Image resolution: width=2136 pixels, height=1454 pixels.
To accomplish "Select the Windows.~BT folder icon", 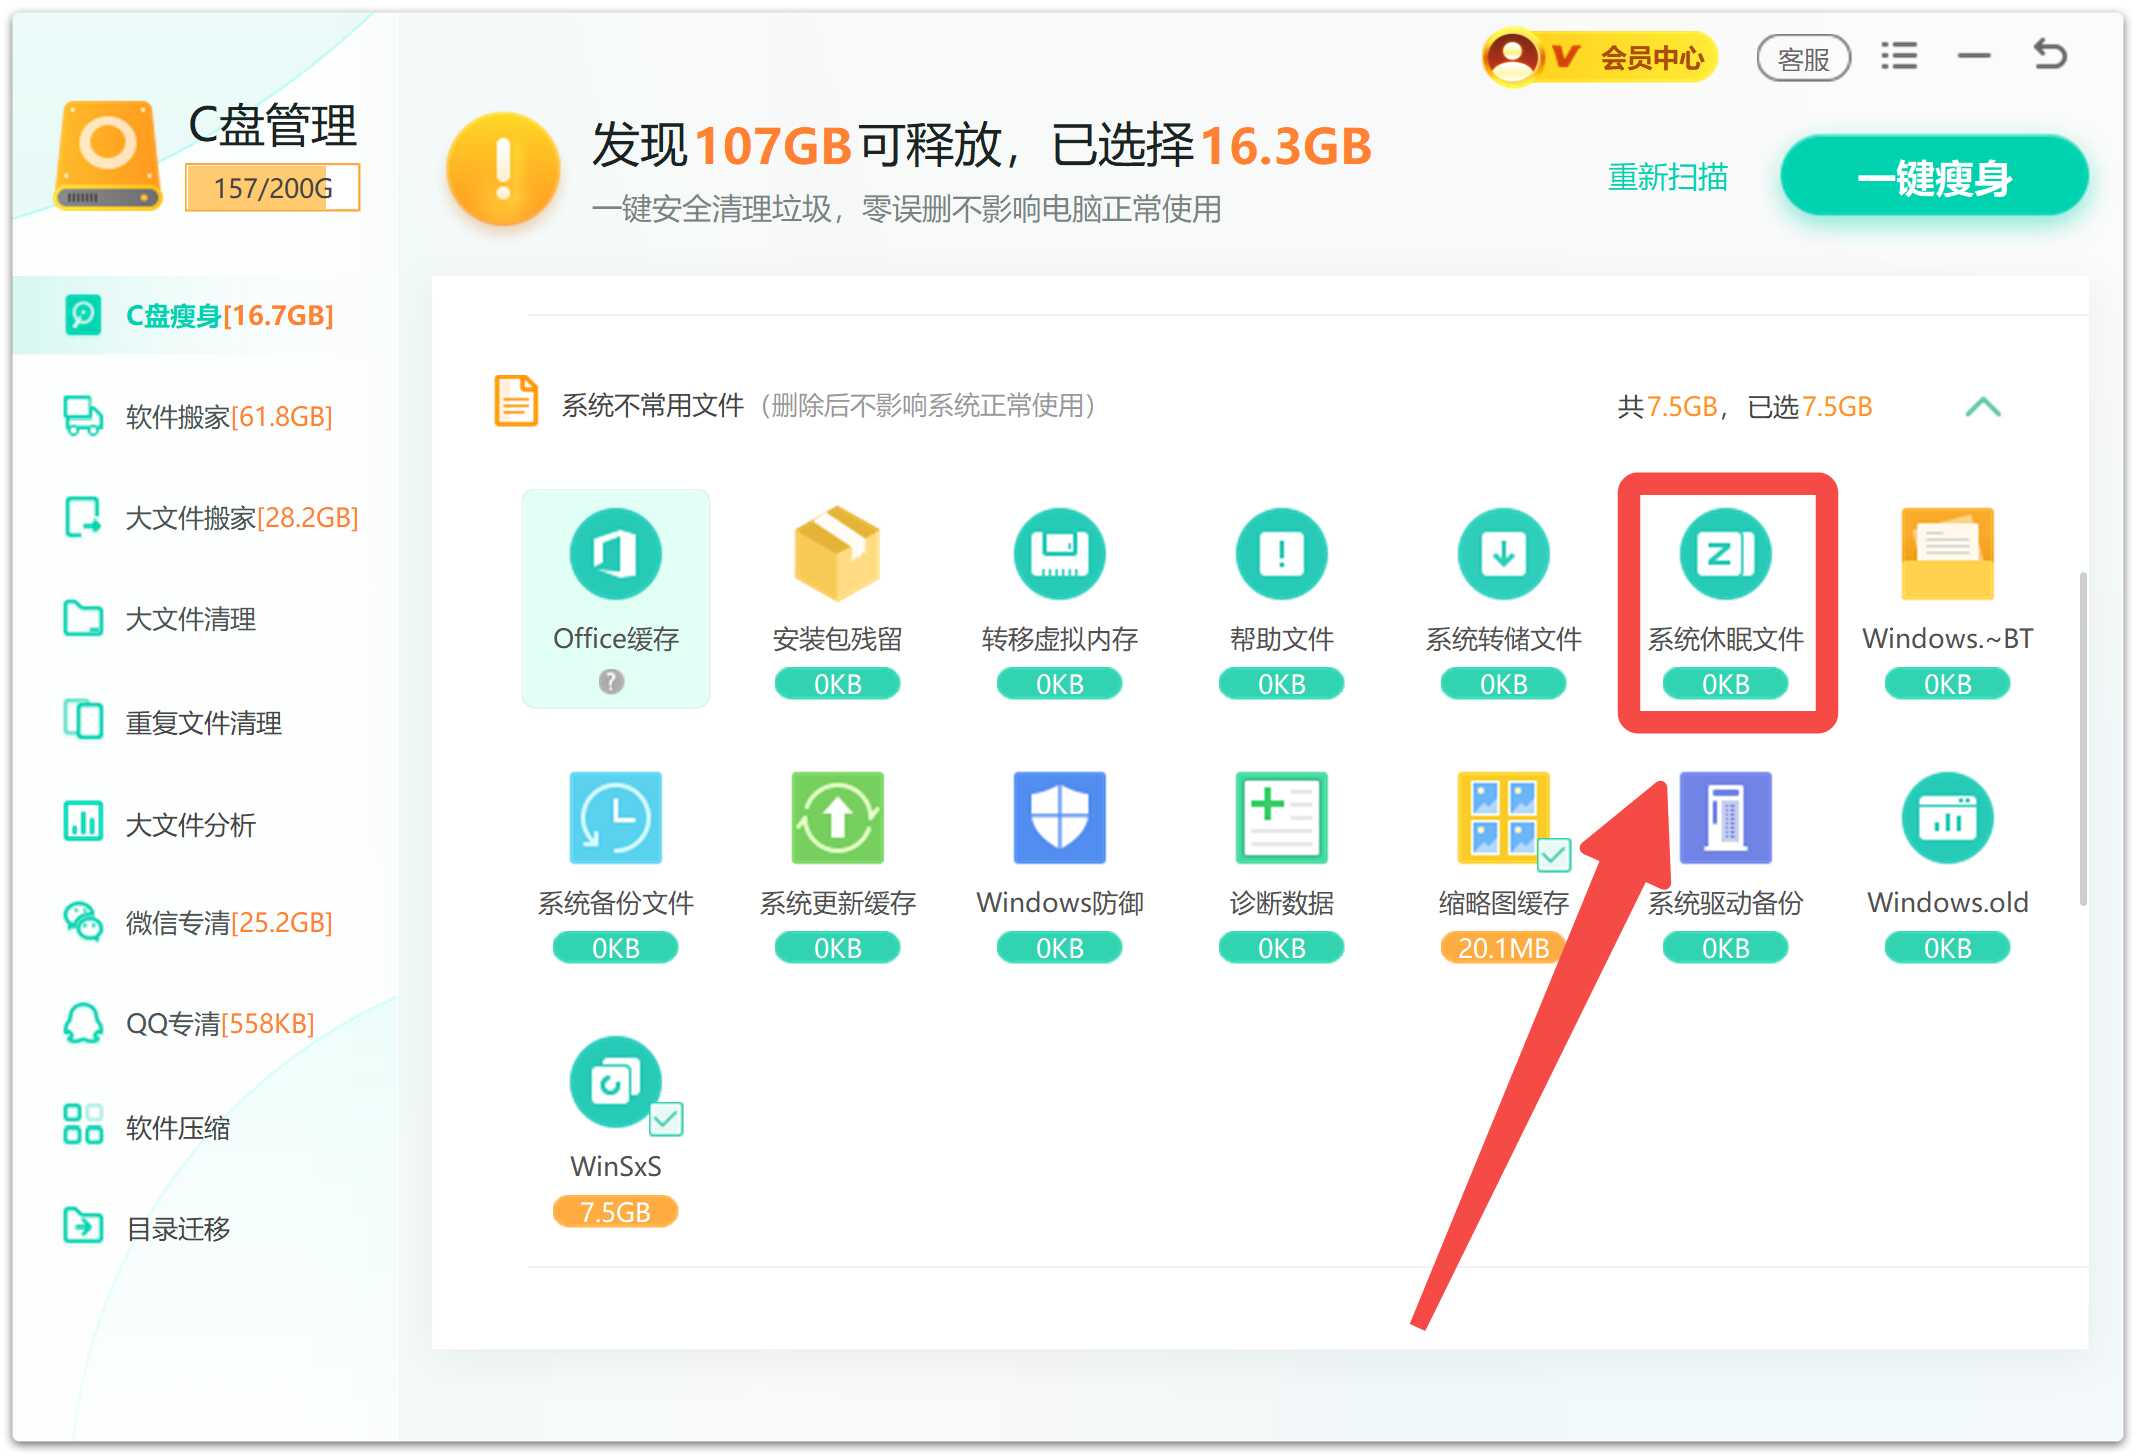I will (x=1947, y=553).
